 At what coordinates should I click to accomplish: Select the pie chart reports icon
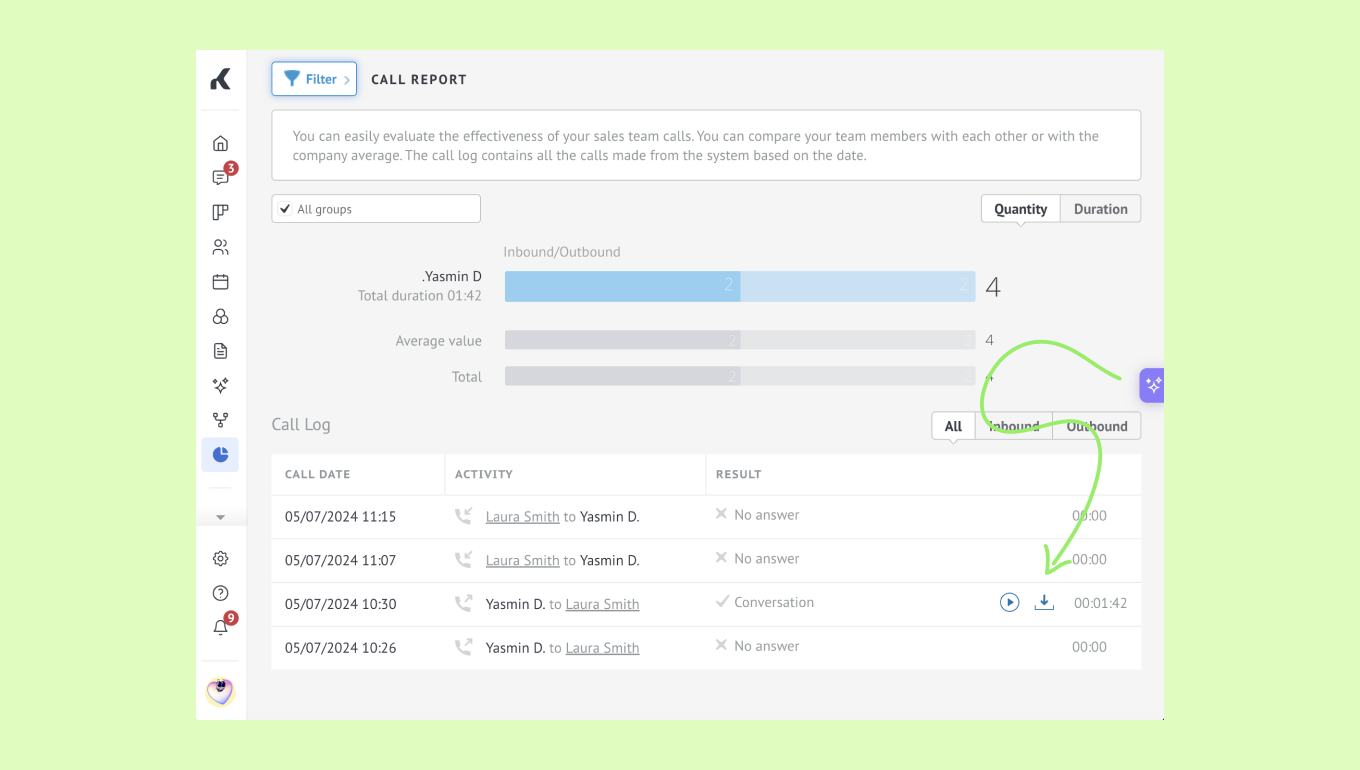point(220,455)
